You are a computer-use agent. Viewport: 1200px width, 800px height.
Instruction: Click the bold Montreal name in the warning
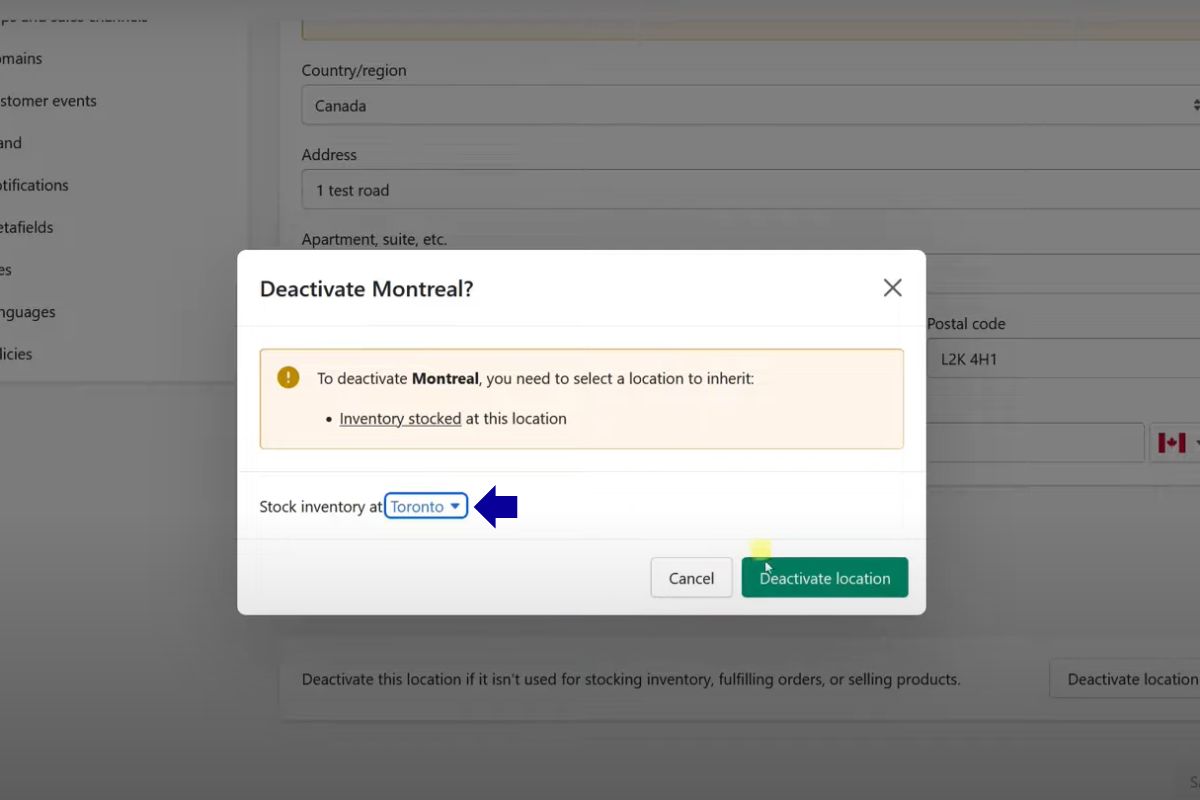pos(445,379)
